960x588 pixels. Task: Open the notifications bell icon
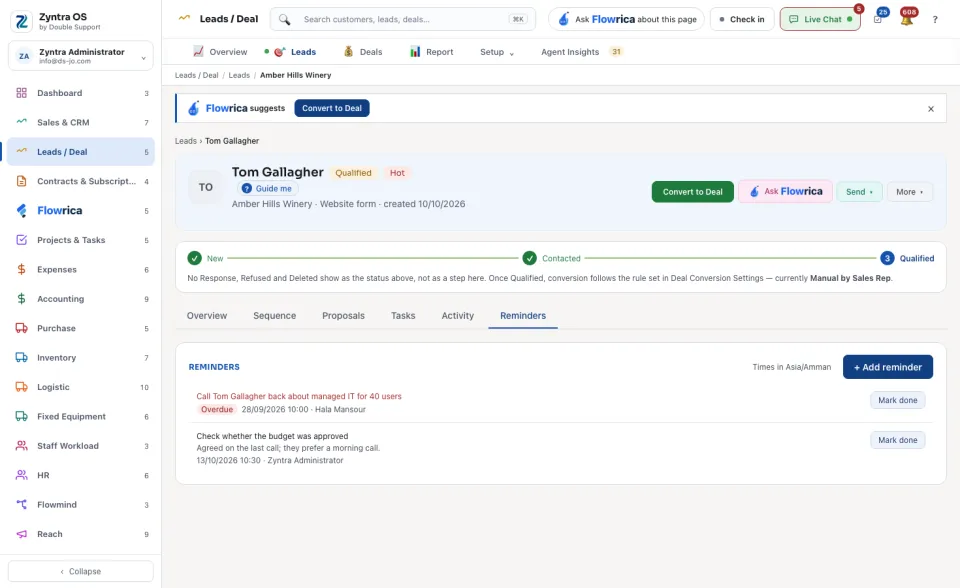coord(907,20)
